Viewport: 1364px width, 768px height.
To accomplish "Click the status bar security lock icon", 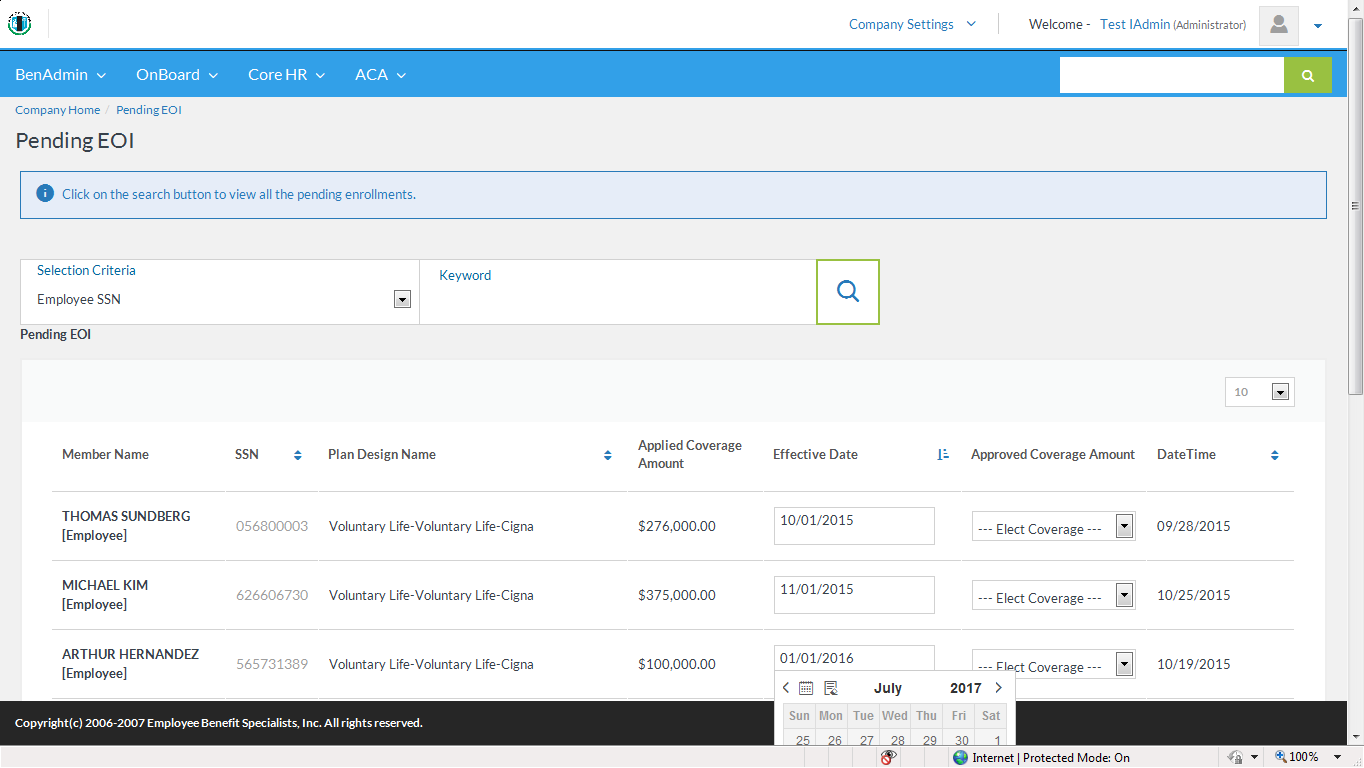I will pos(1236,758).
